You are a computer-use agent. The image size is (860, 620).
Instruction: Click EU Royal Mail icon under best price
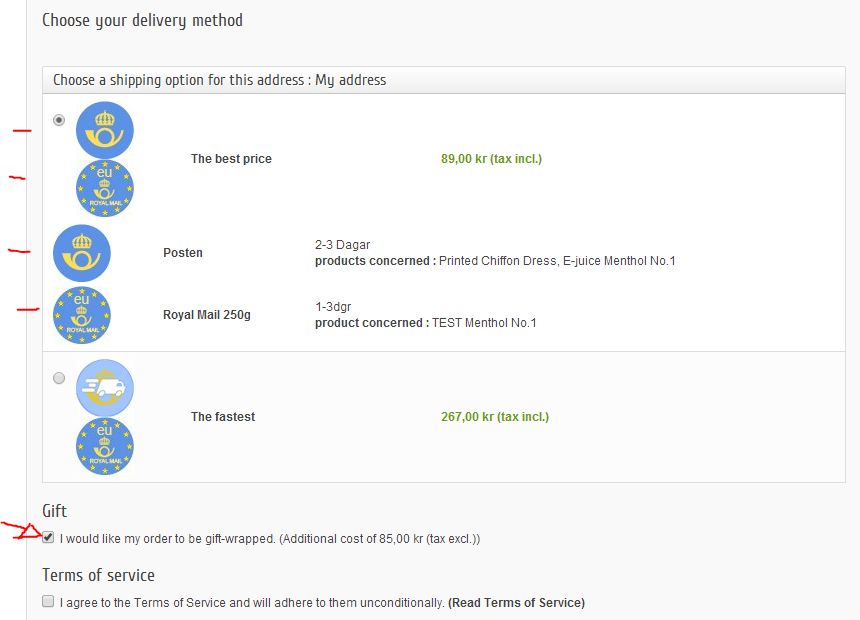click(x=105, y=188)
